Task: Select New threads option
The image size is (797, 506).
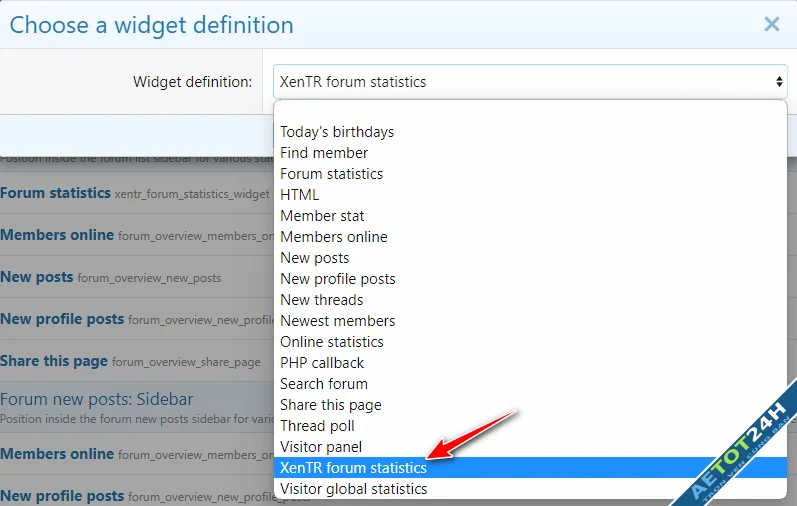Action: [321, 300]
